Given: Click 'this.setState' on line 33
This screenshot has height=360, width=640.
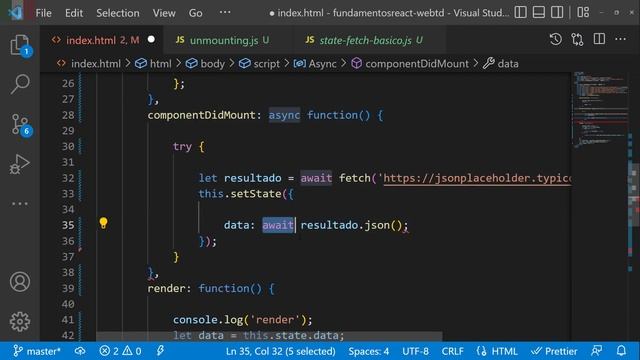Looking at the screenshot, I should [240, 194].
